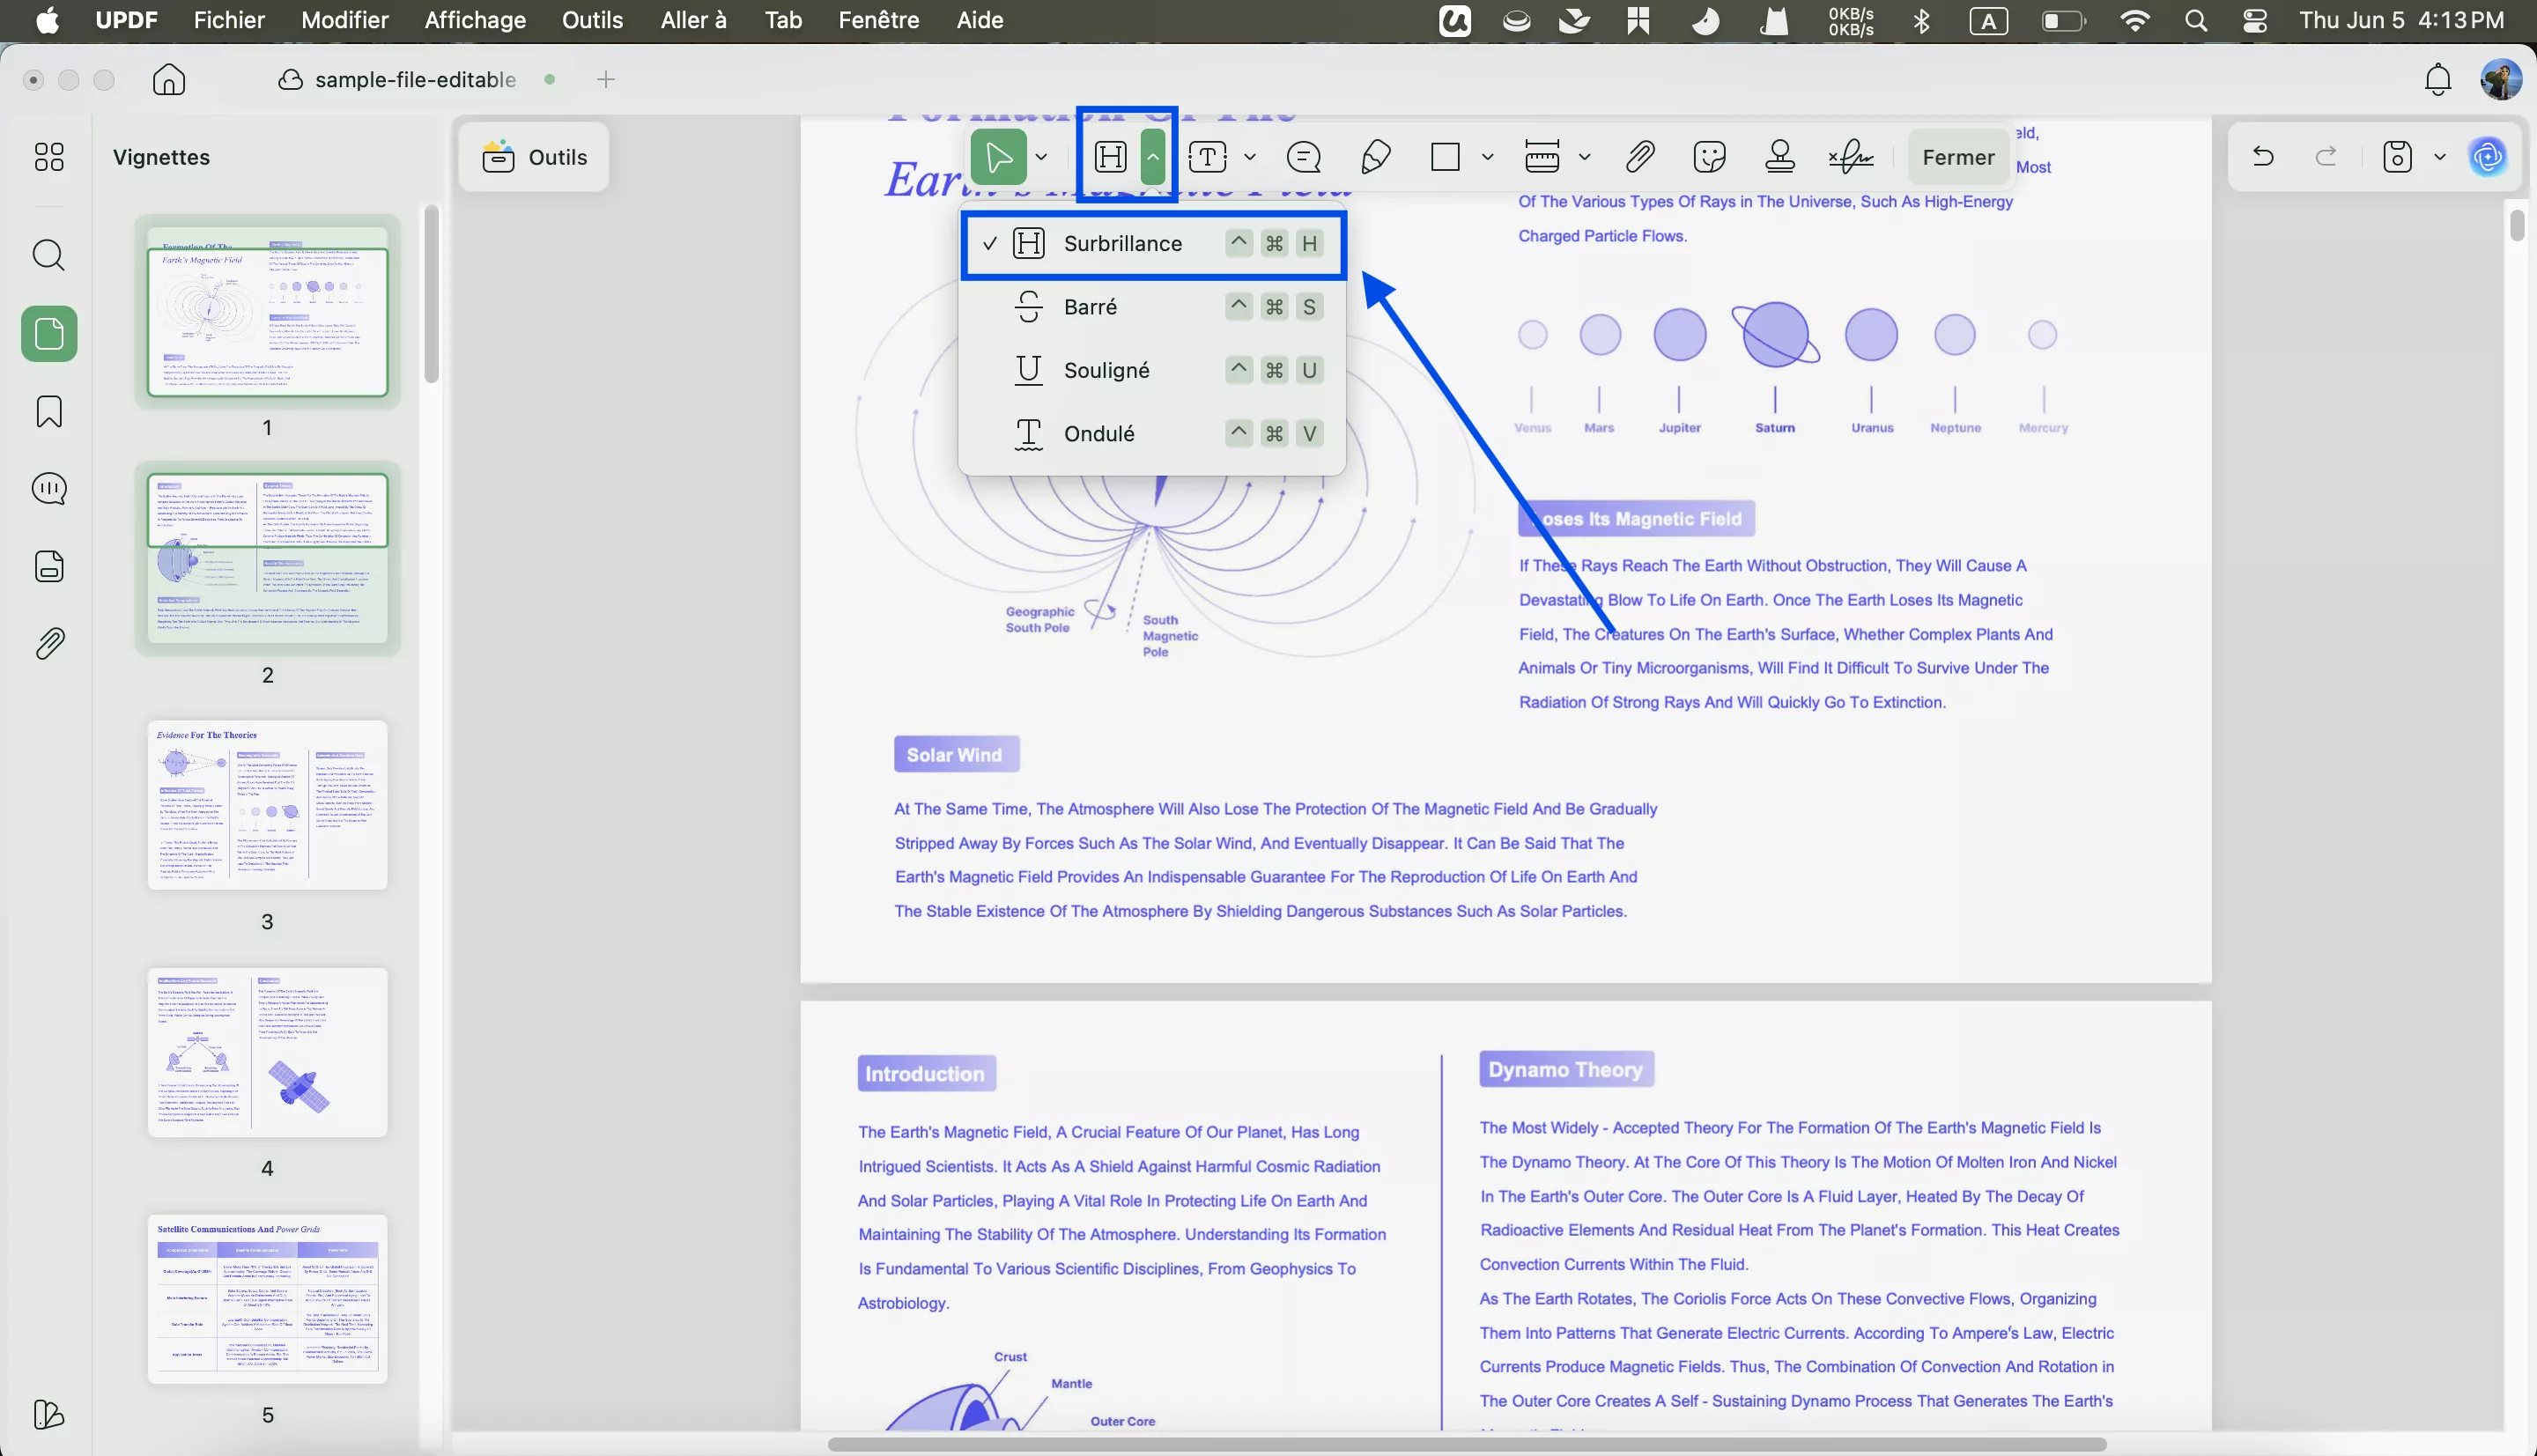
Task: Expand save options dropdown arrow
Action: [2439, 157]
